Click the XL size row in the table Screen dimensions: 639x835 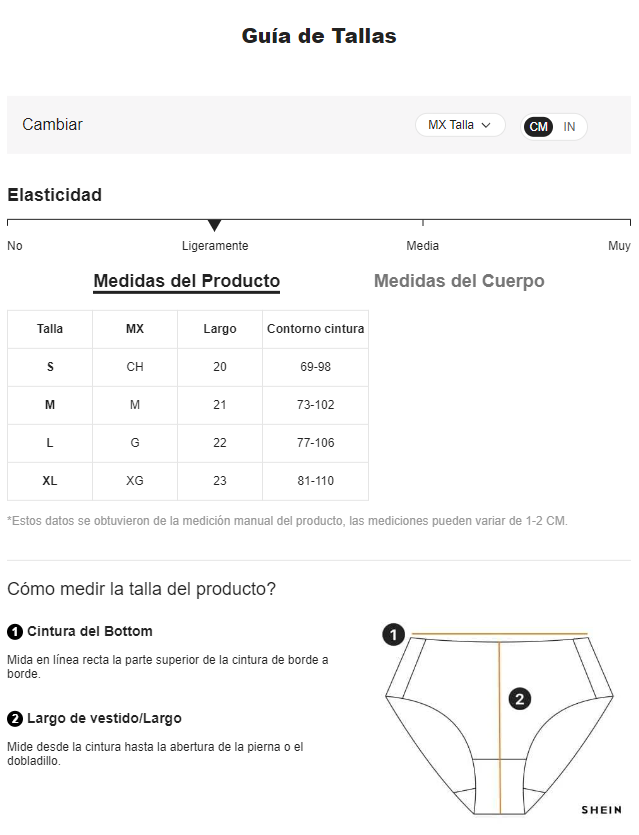coord(188,481)
